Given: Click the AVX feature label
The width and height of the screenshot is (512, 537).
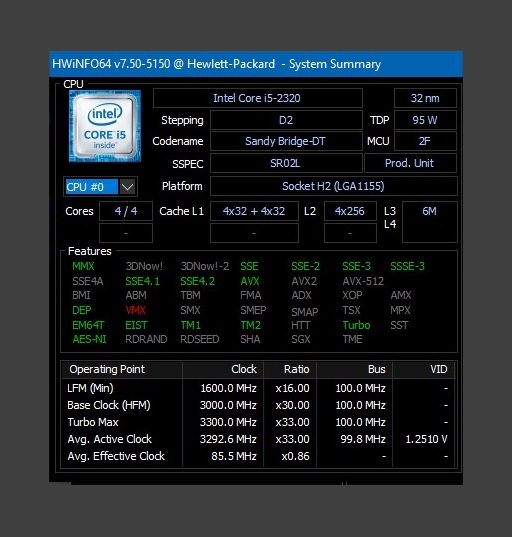Looking at the screenshot, I should [250, 281].
